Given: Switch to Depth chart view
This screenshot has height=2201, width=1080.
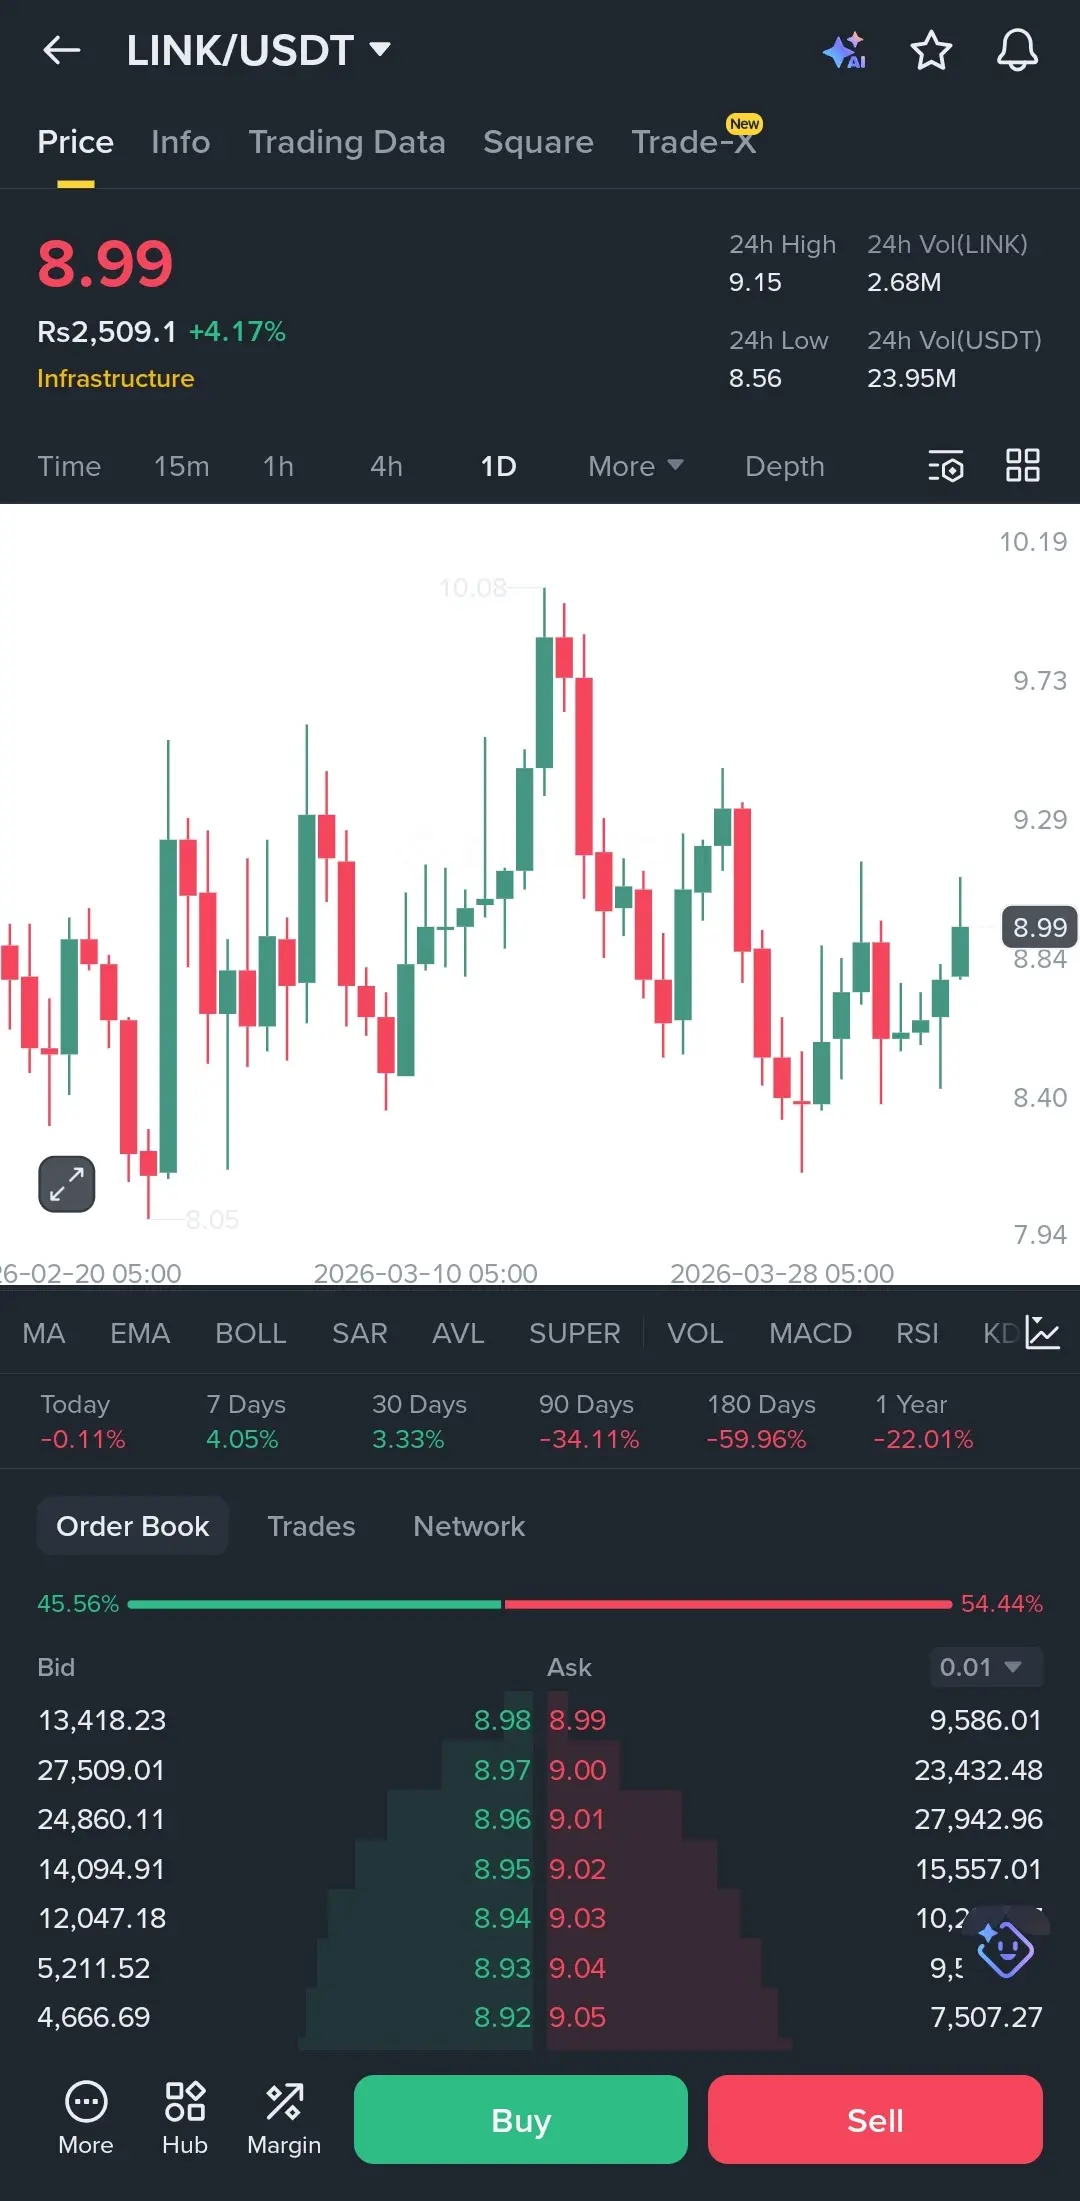Looking at the screenshot, I should pos(784,466).
